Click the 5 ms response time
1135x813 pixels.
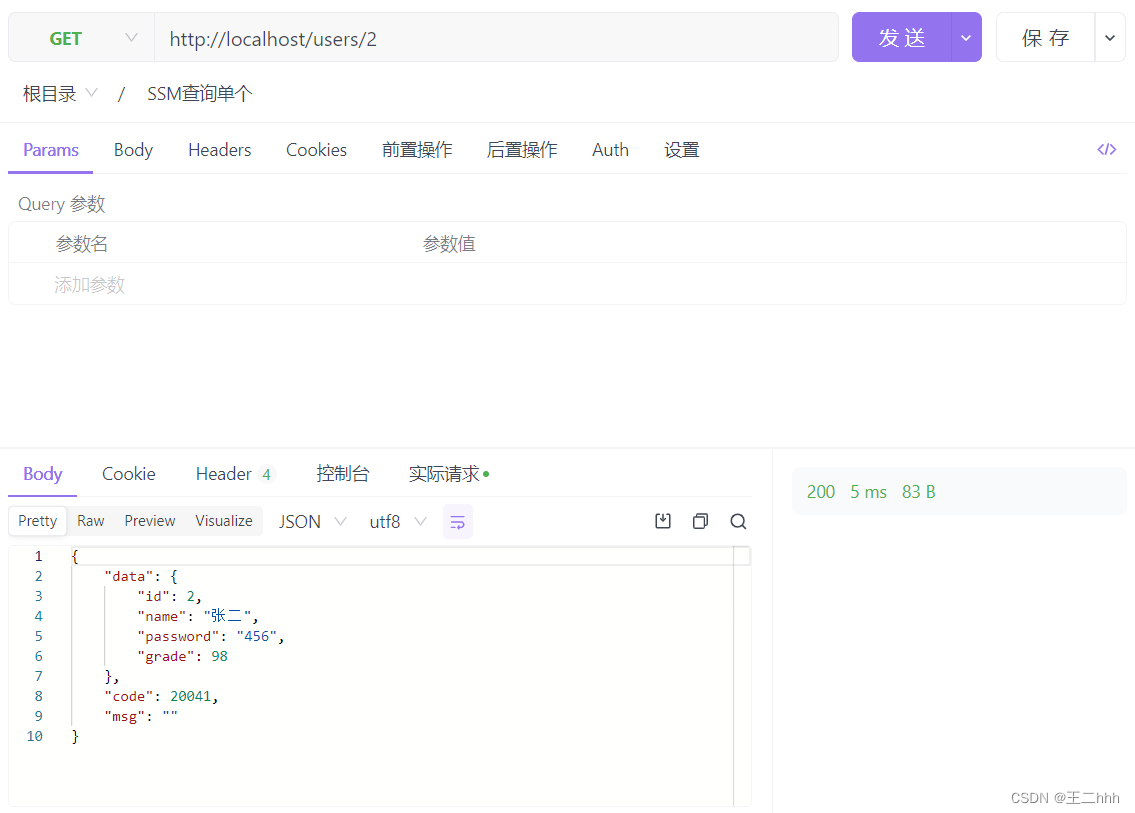868,492
